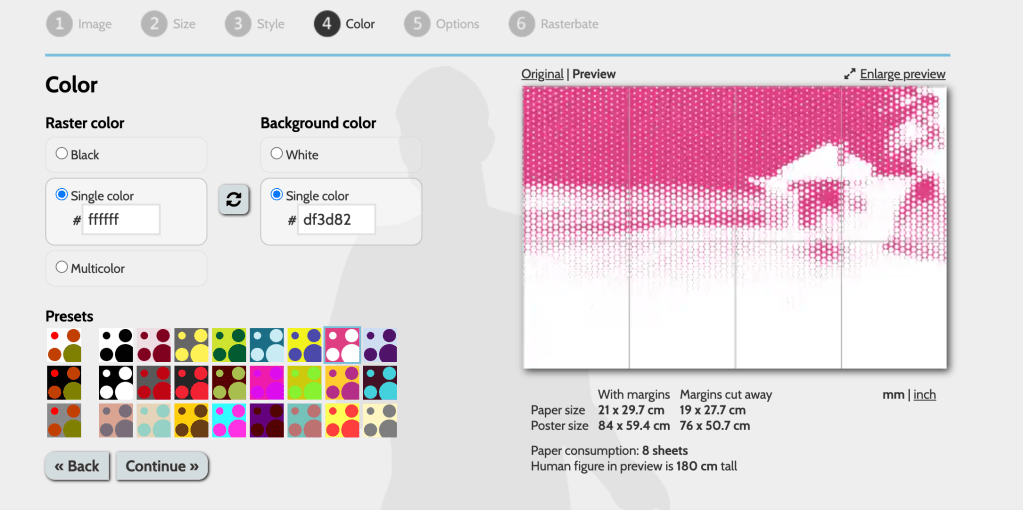Swap raster and background colors
Image resolution: width=1023 pixels, height=510 pixels.
pos(233,200)
